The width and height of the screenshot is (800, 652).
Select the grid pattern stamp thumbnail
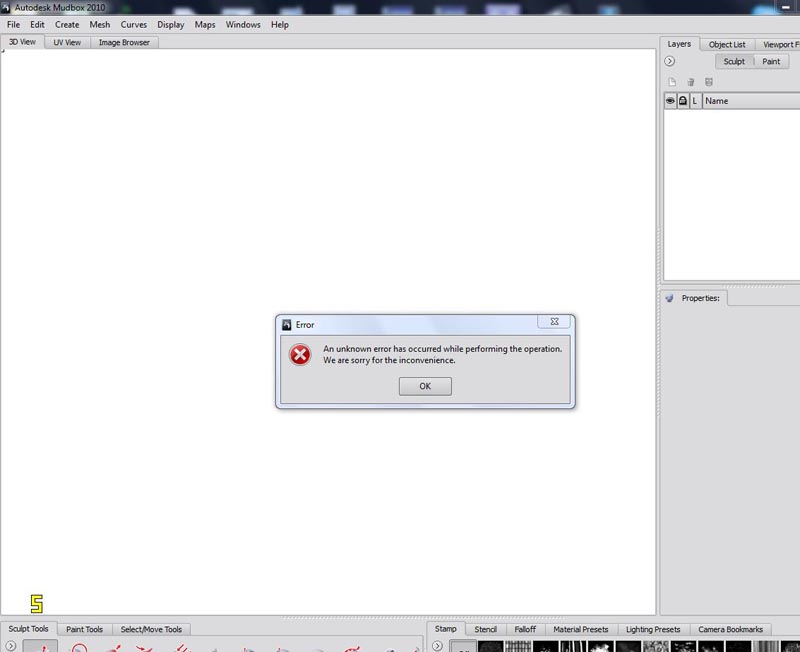pos(518,646)
